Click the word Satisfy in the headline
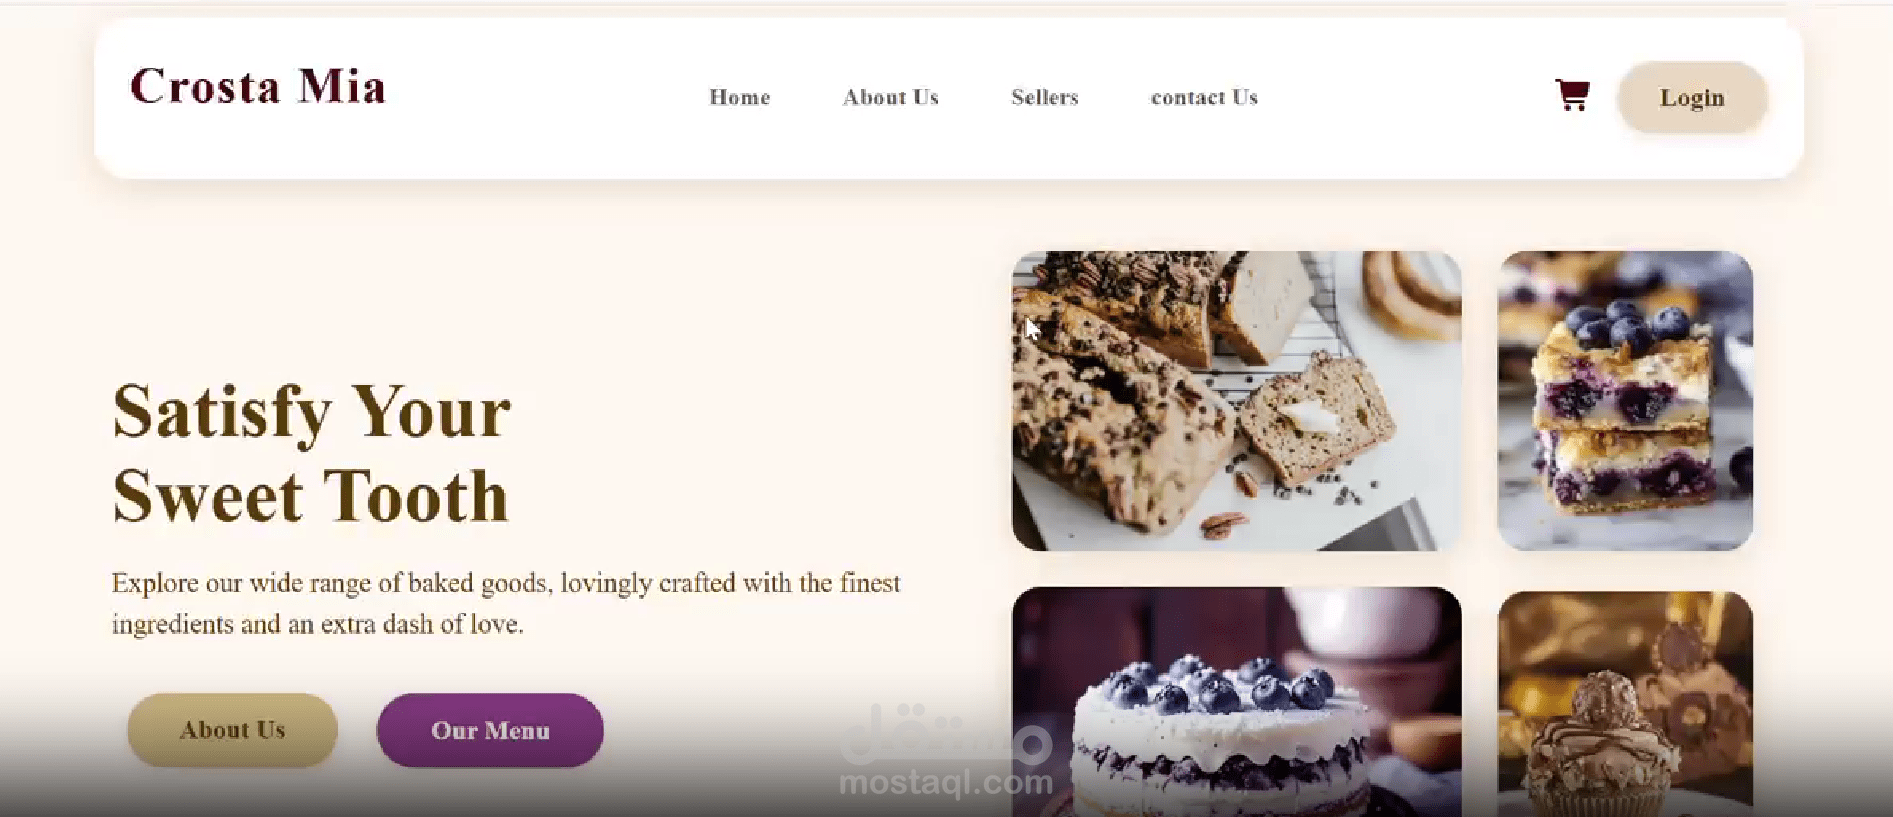The width and height of the screenshot is (1893, 817). point(222,413)
